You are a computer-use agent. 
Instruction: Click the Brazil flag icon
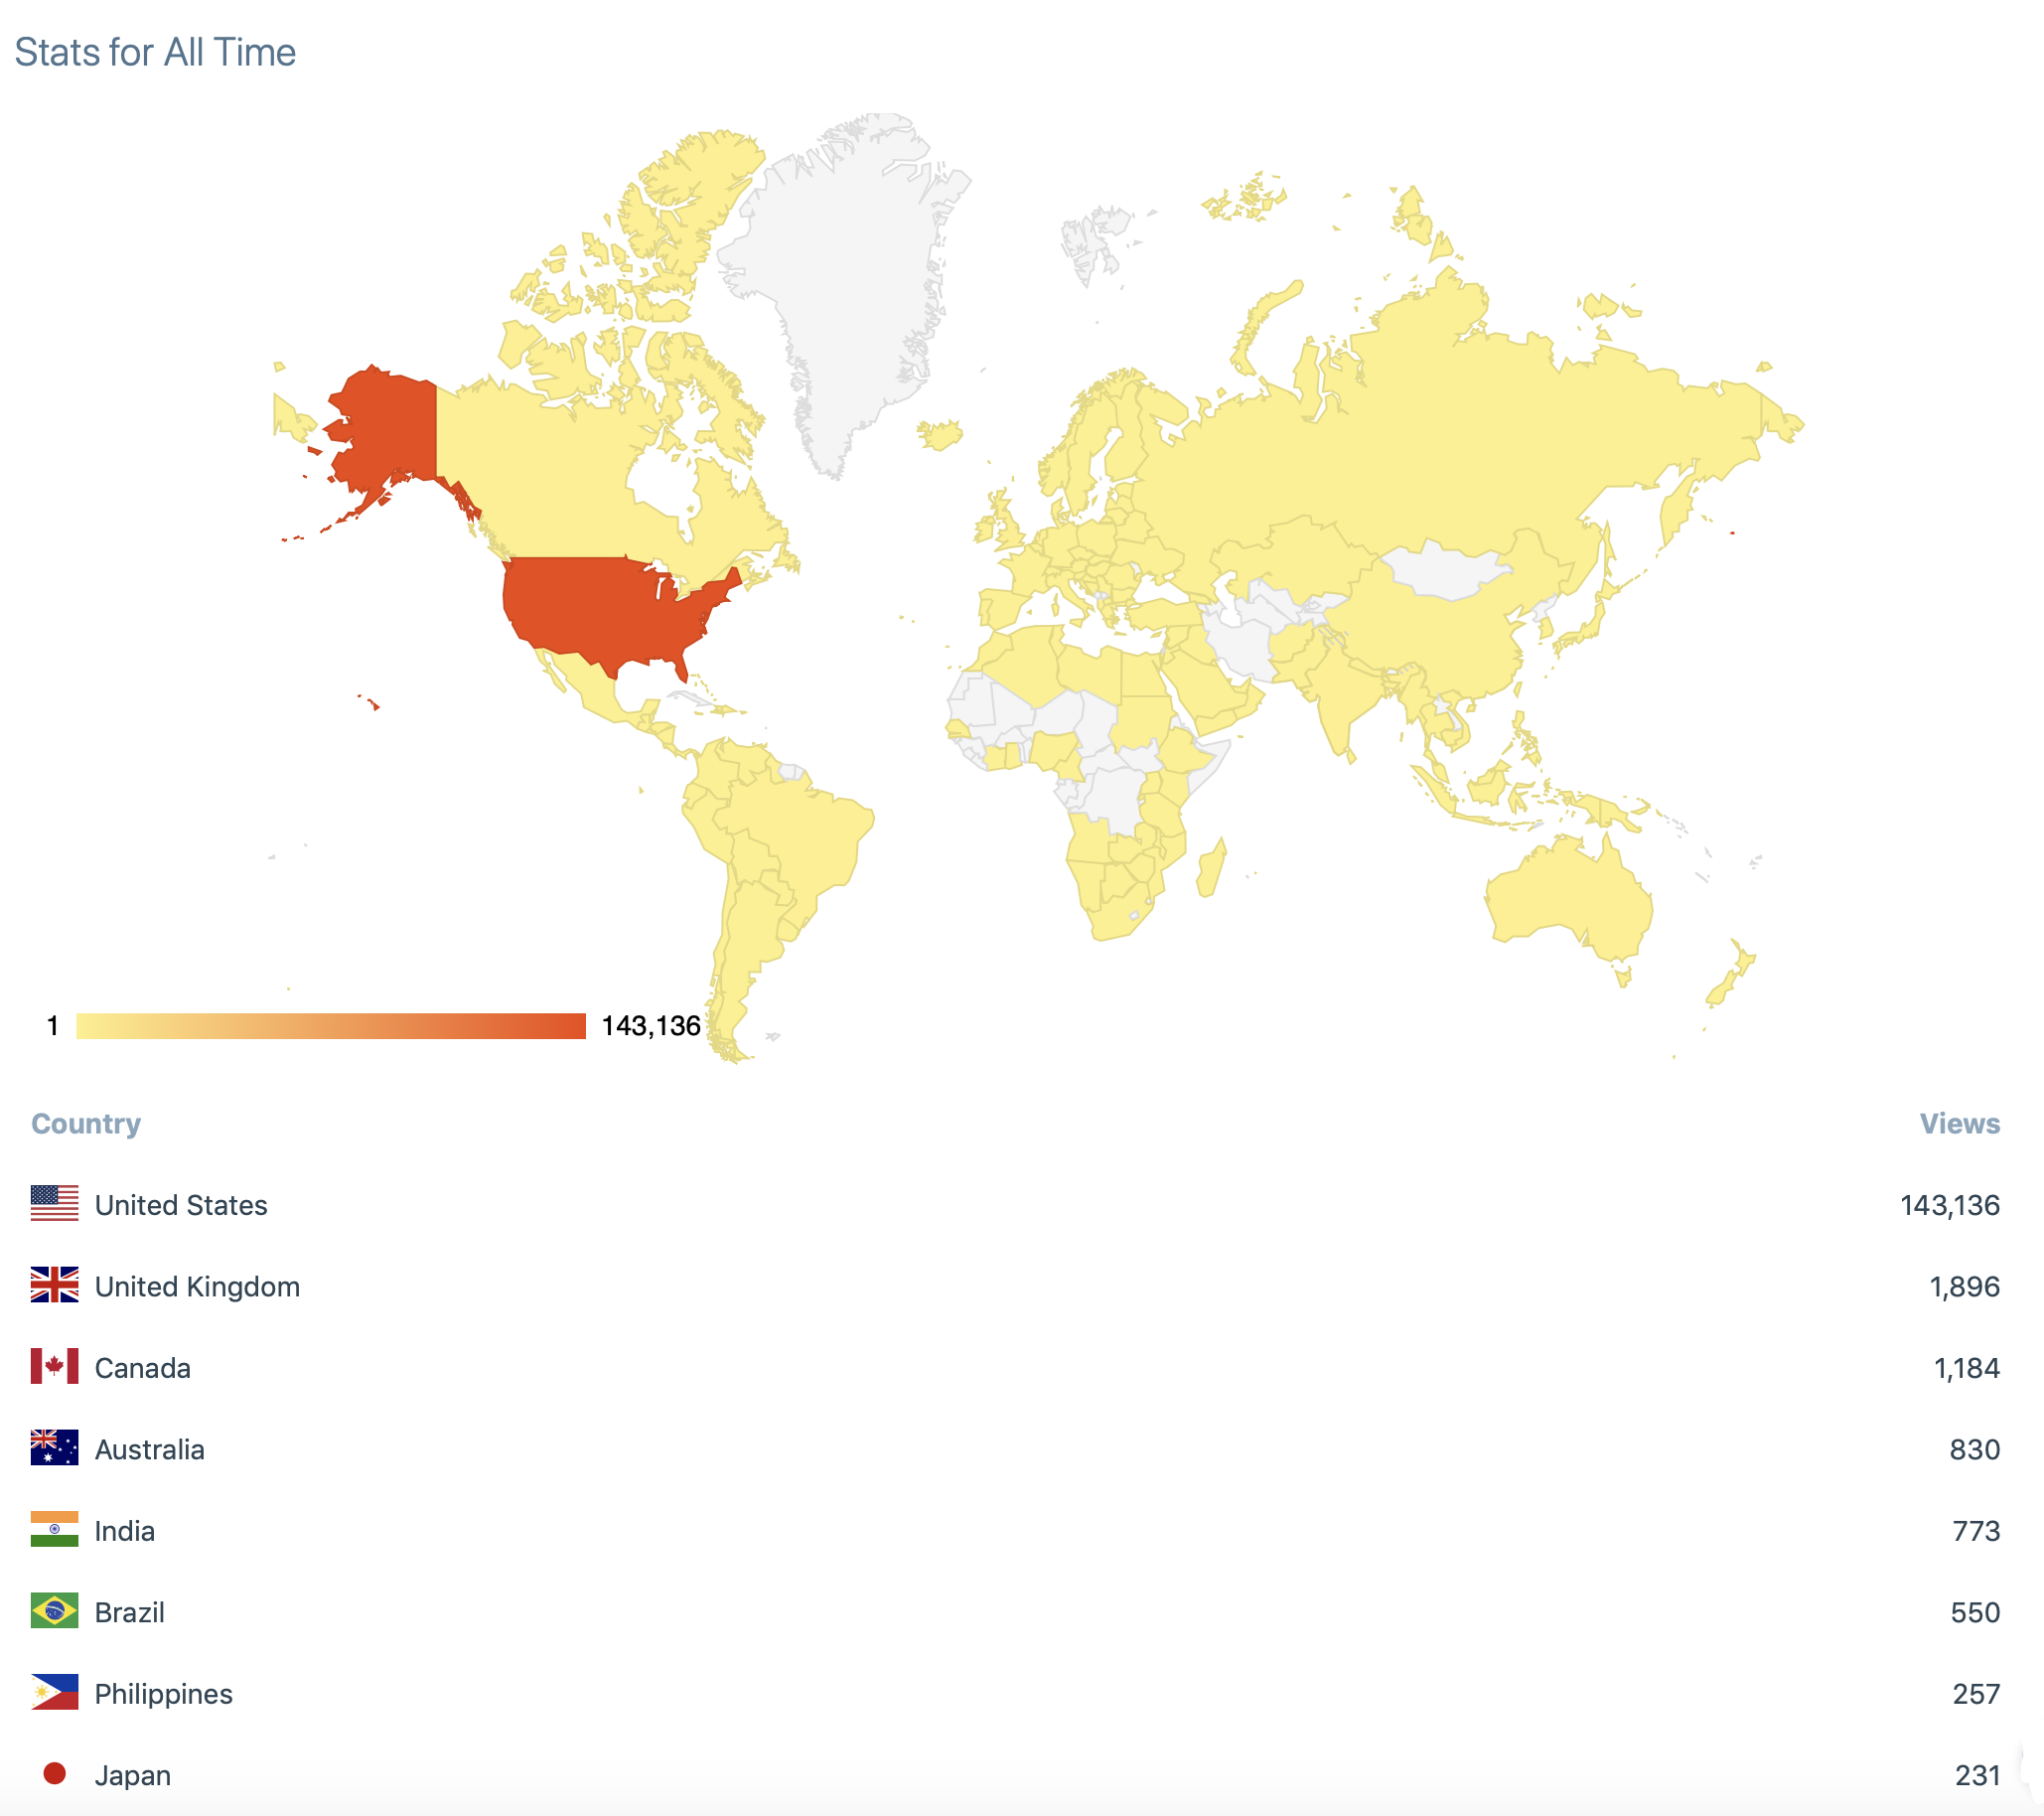[54, 1611]
